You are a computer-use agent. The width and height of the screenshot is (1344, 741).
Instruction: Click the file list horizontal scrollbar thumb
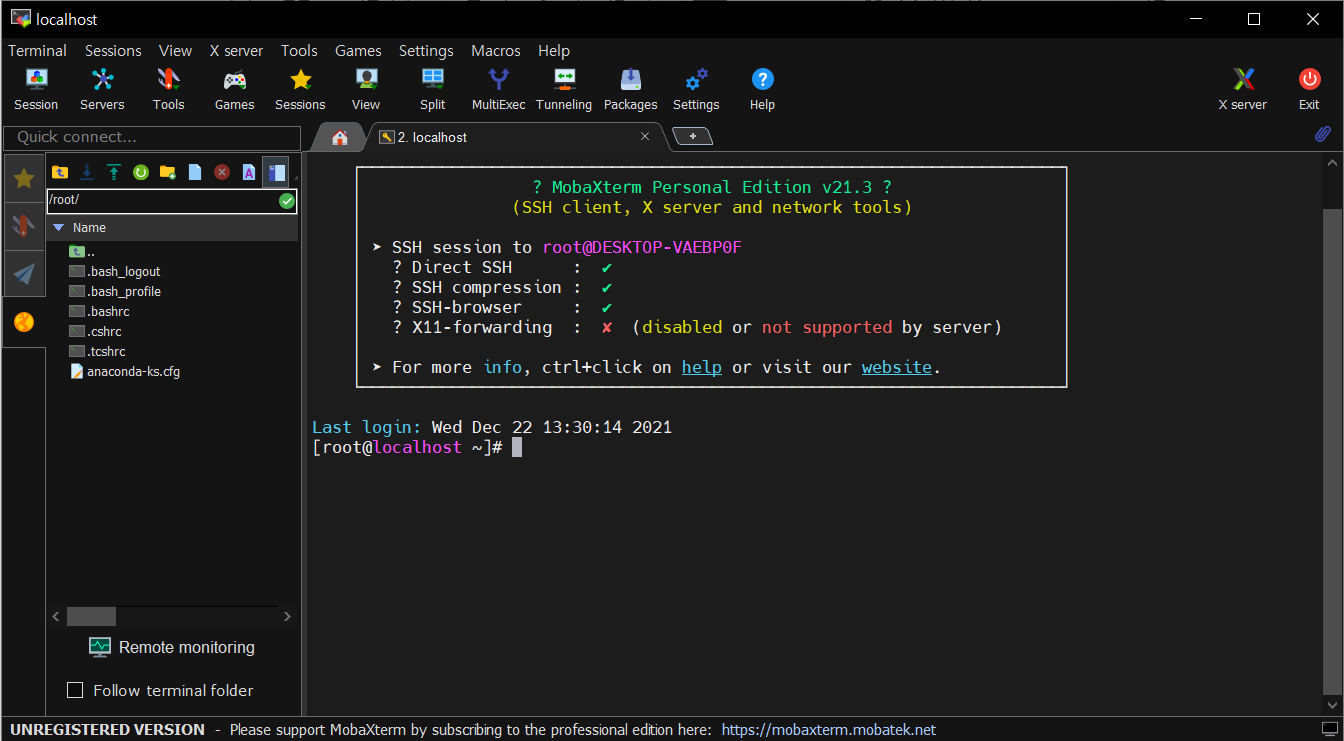pyautogui.click(x=91, y=617)
